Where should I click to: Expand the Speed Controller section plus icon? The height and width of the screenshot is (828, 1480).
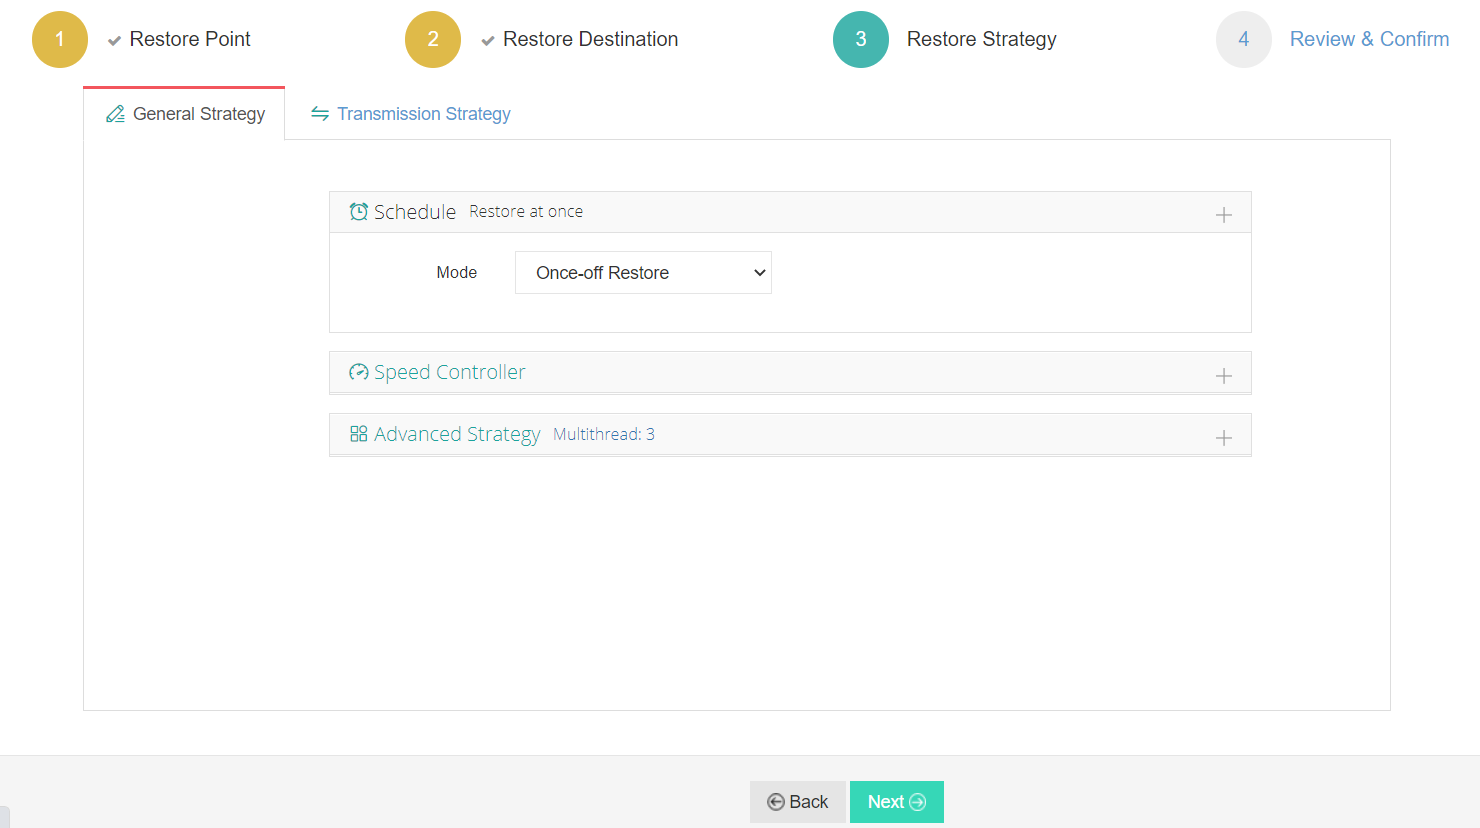(x=1224, y=376)
